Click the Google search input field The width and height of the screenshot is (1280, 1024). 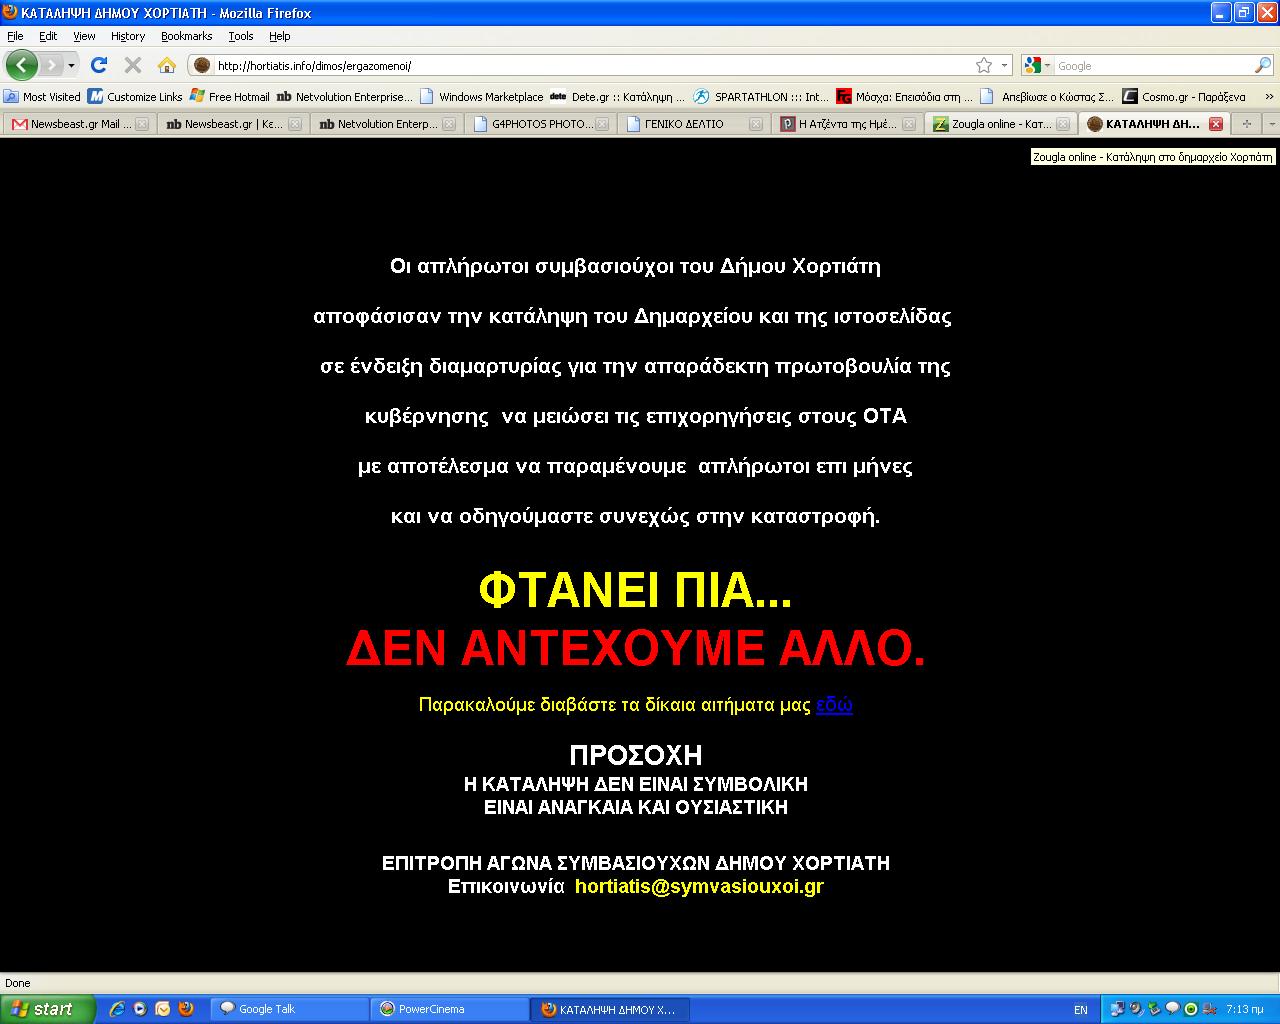click(x=1150, y=66)
